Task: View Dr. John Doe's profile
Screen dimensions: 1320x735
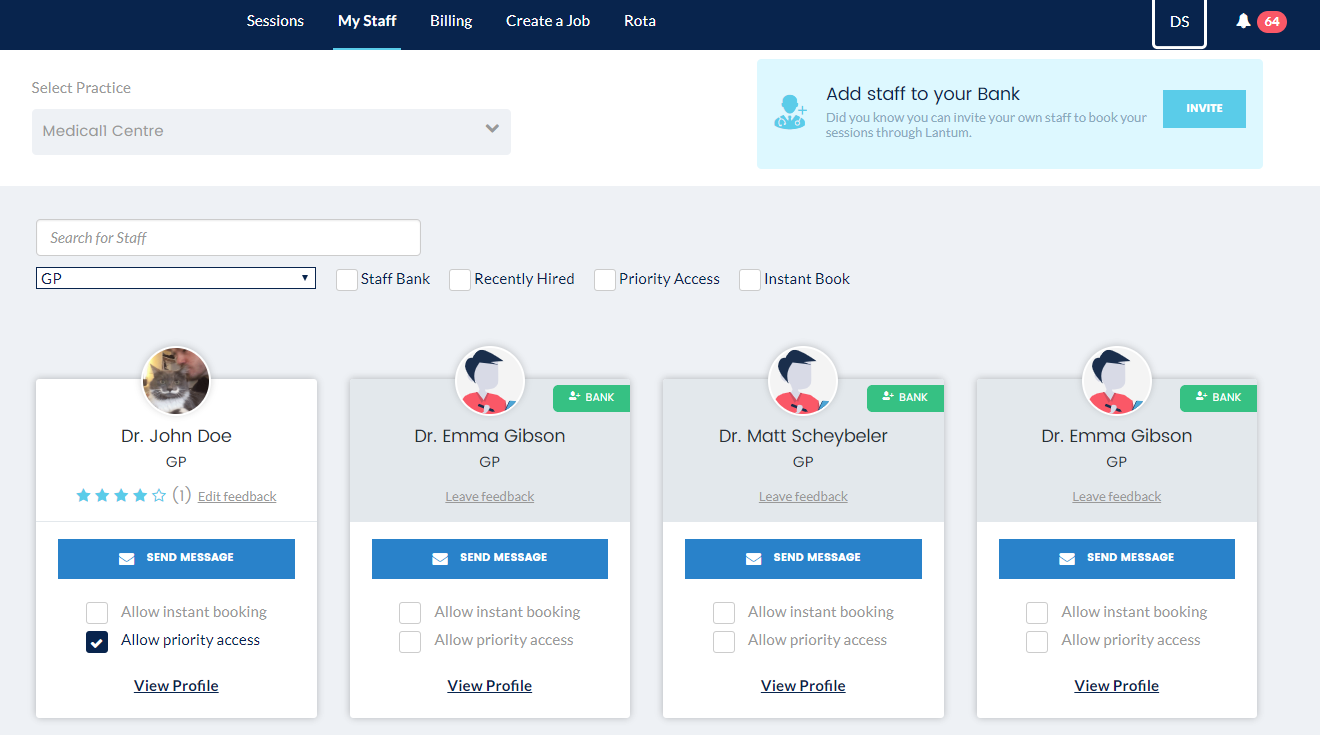Action: coord(176,686)
